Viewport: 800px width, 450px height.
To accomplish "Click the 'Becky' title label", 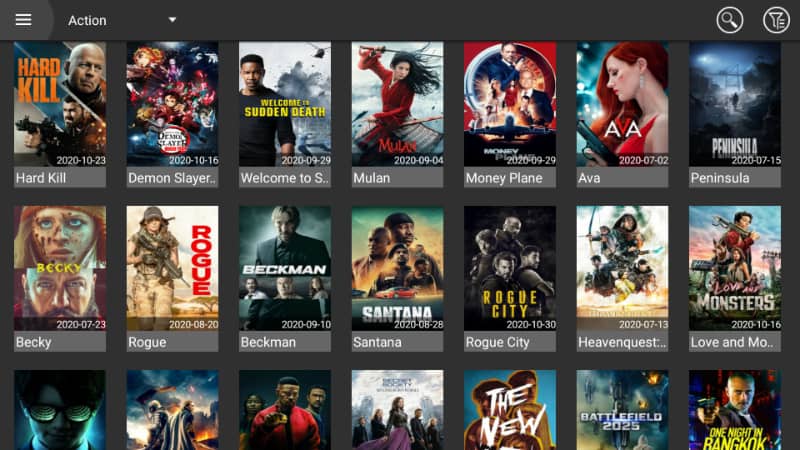I will pyautogui.click(x=60, y=342).
